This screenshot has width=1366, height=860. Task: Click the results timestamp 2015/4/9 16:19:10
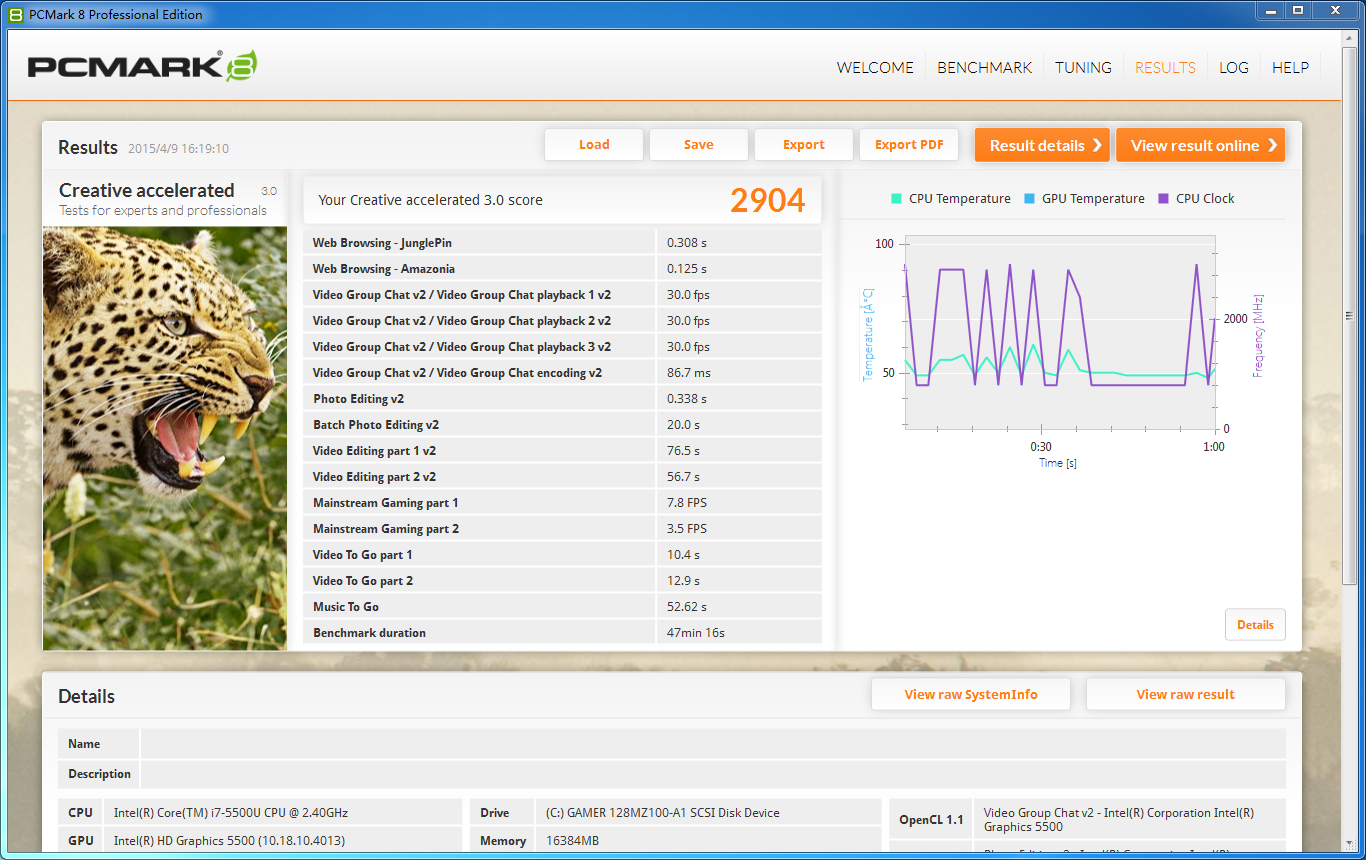178,149
